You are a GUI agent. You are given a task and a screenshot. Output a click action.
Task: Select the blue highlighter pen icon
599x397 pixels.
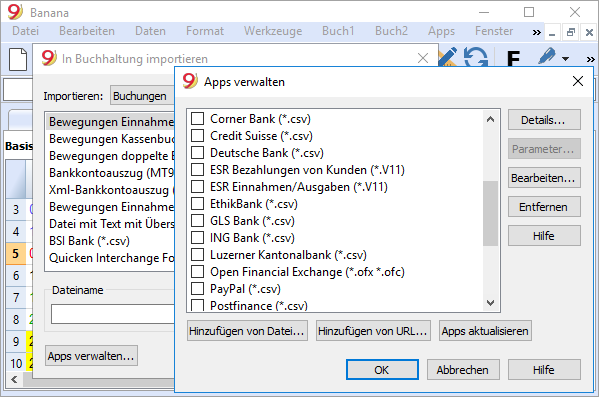point(547,56)
